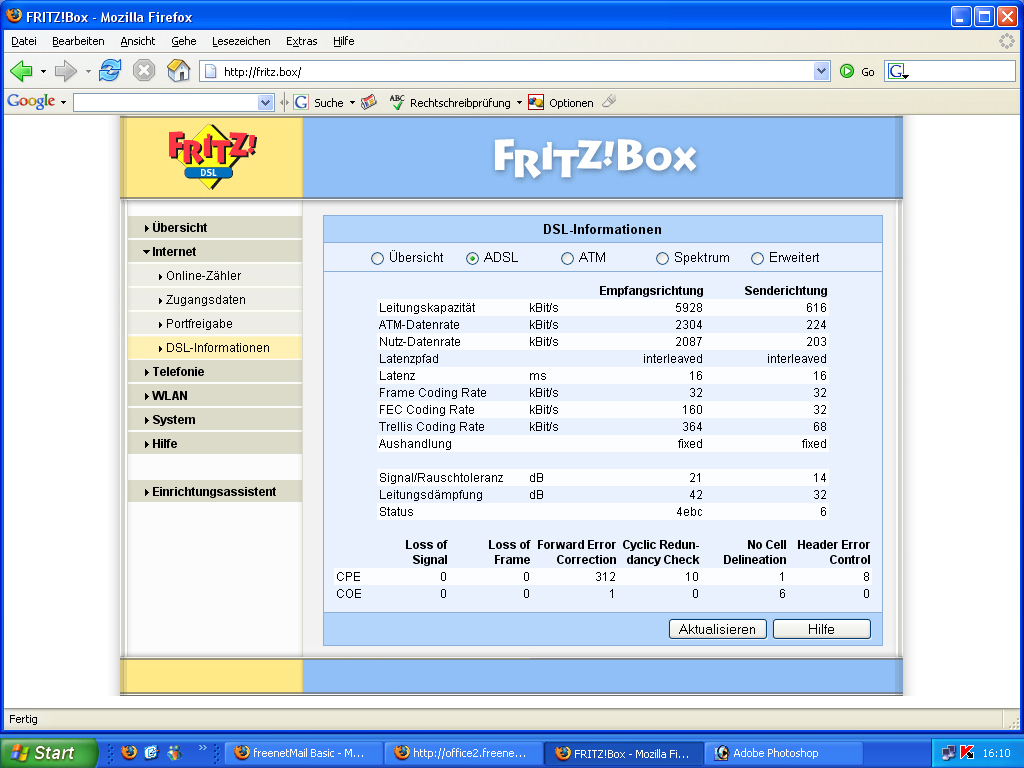This screenshot has width=1024, height=768.
Task: Click the FRITZ! DSL logo
Action: pyautogui.click(x=212, y=157)
